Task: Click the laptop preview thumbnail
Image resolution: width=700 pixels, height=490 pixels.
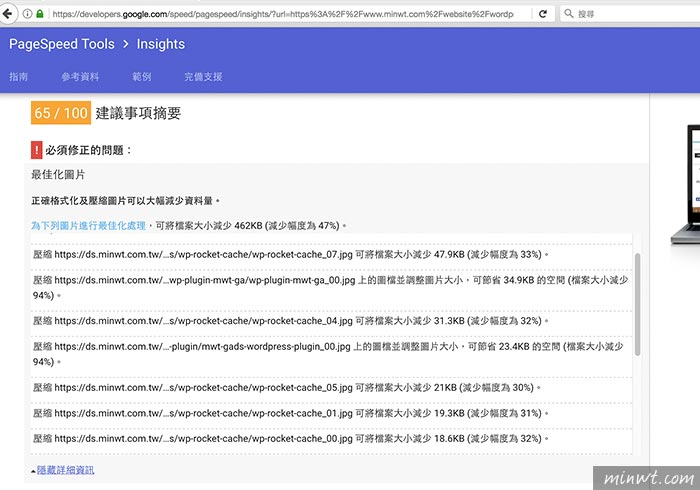Action: tap(686, 184)
